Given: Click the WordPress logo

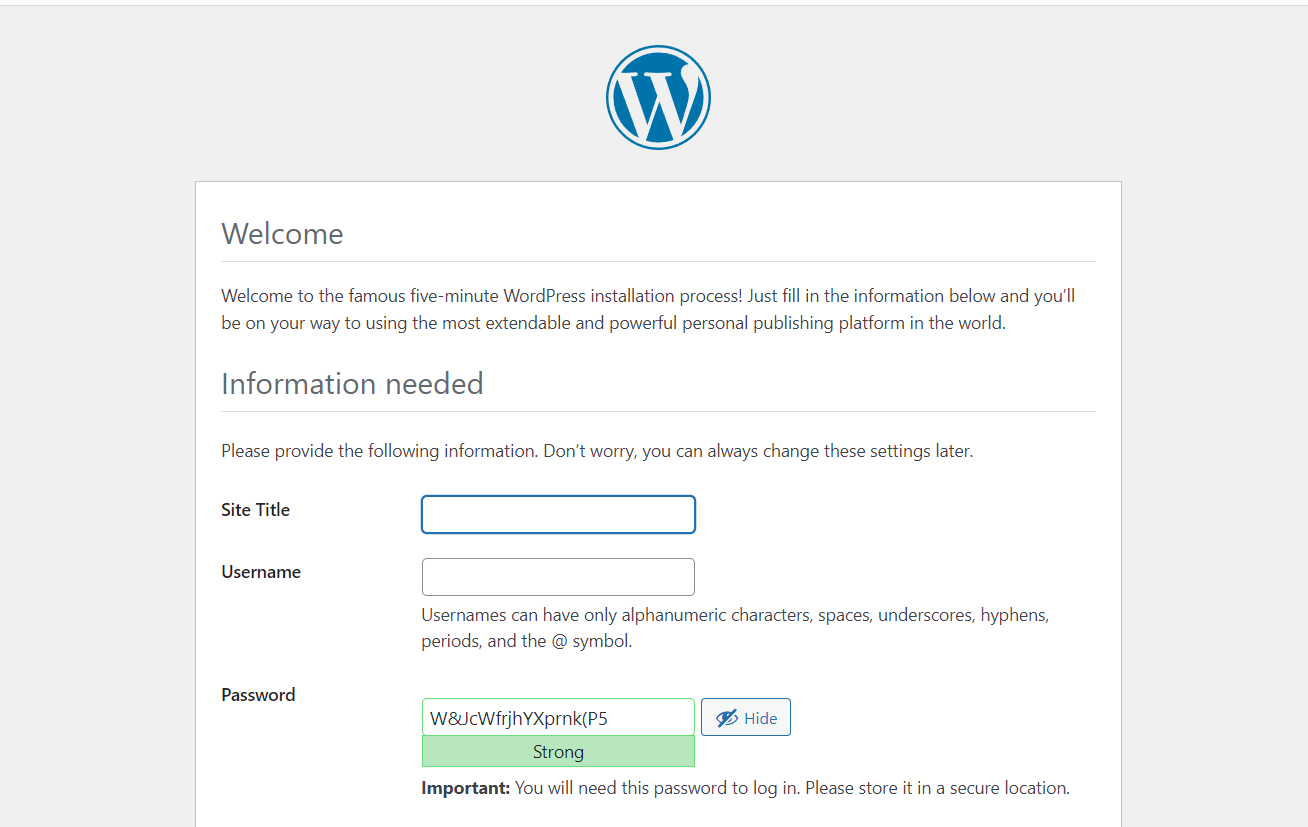Looking at the screenshot, I should pos(658,98).
